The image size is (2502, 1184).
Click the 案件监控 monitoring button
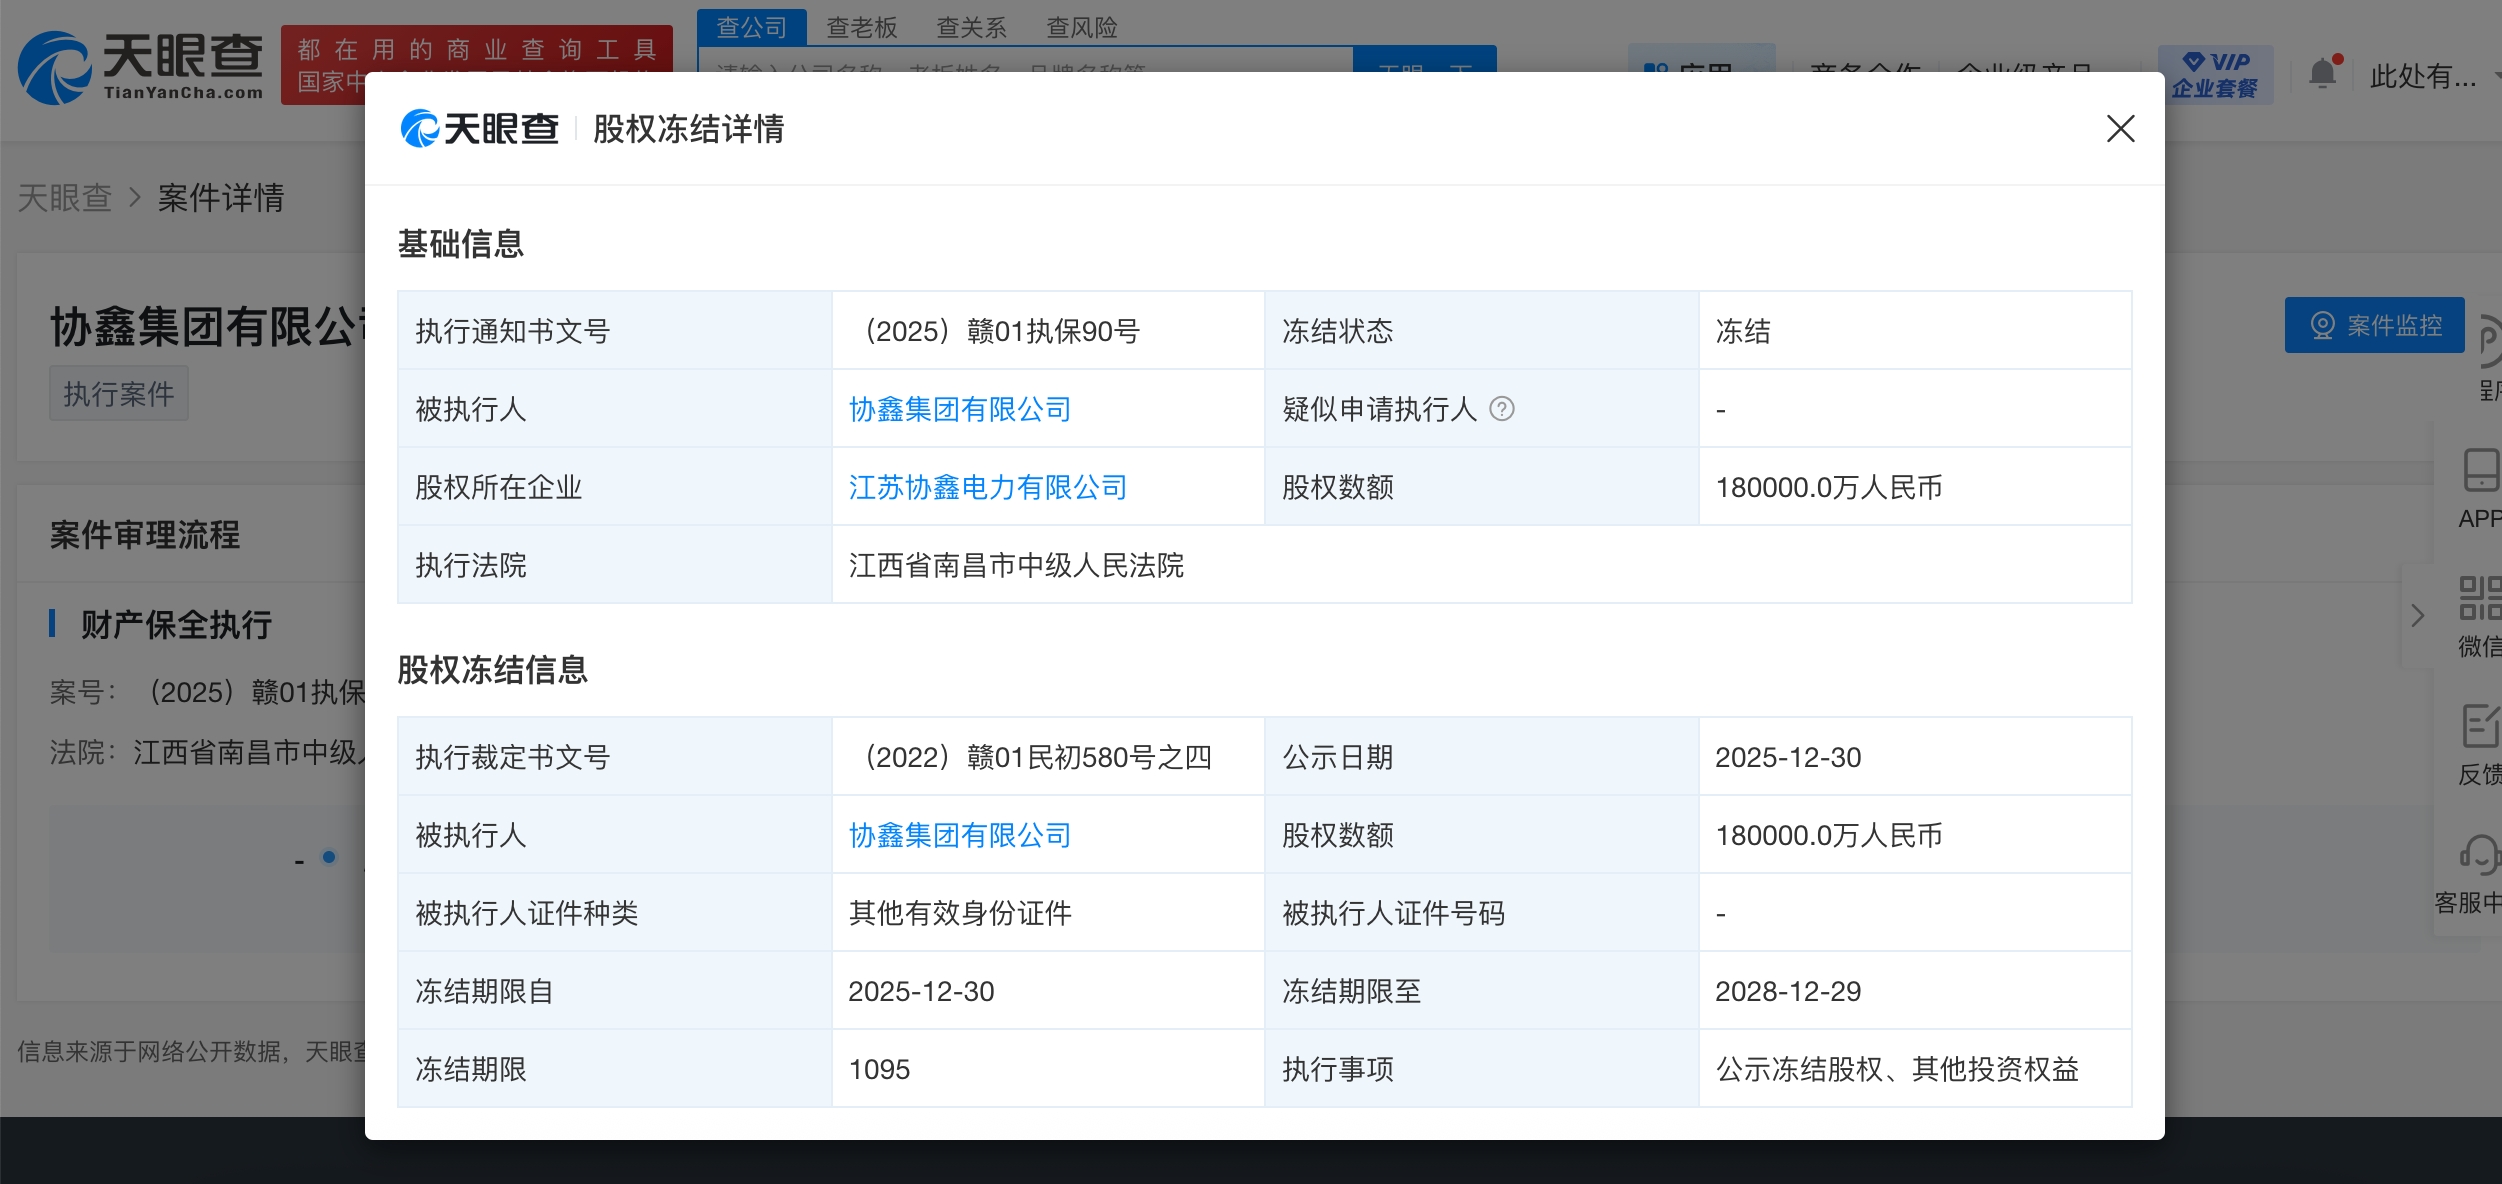click(2375, 325)
